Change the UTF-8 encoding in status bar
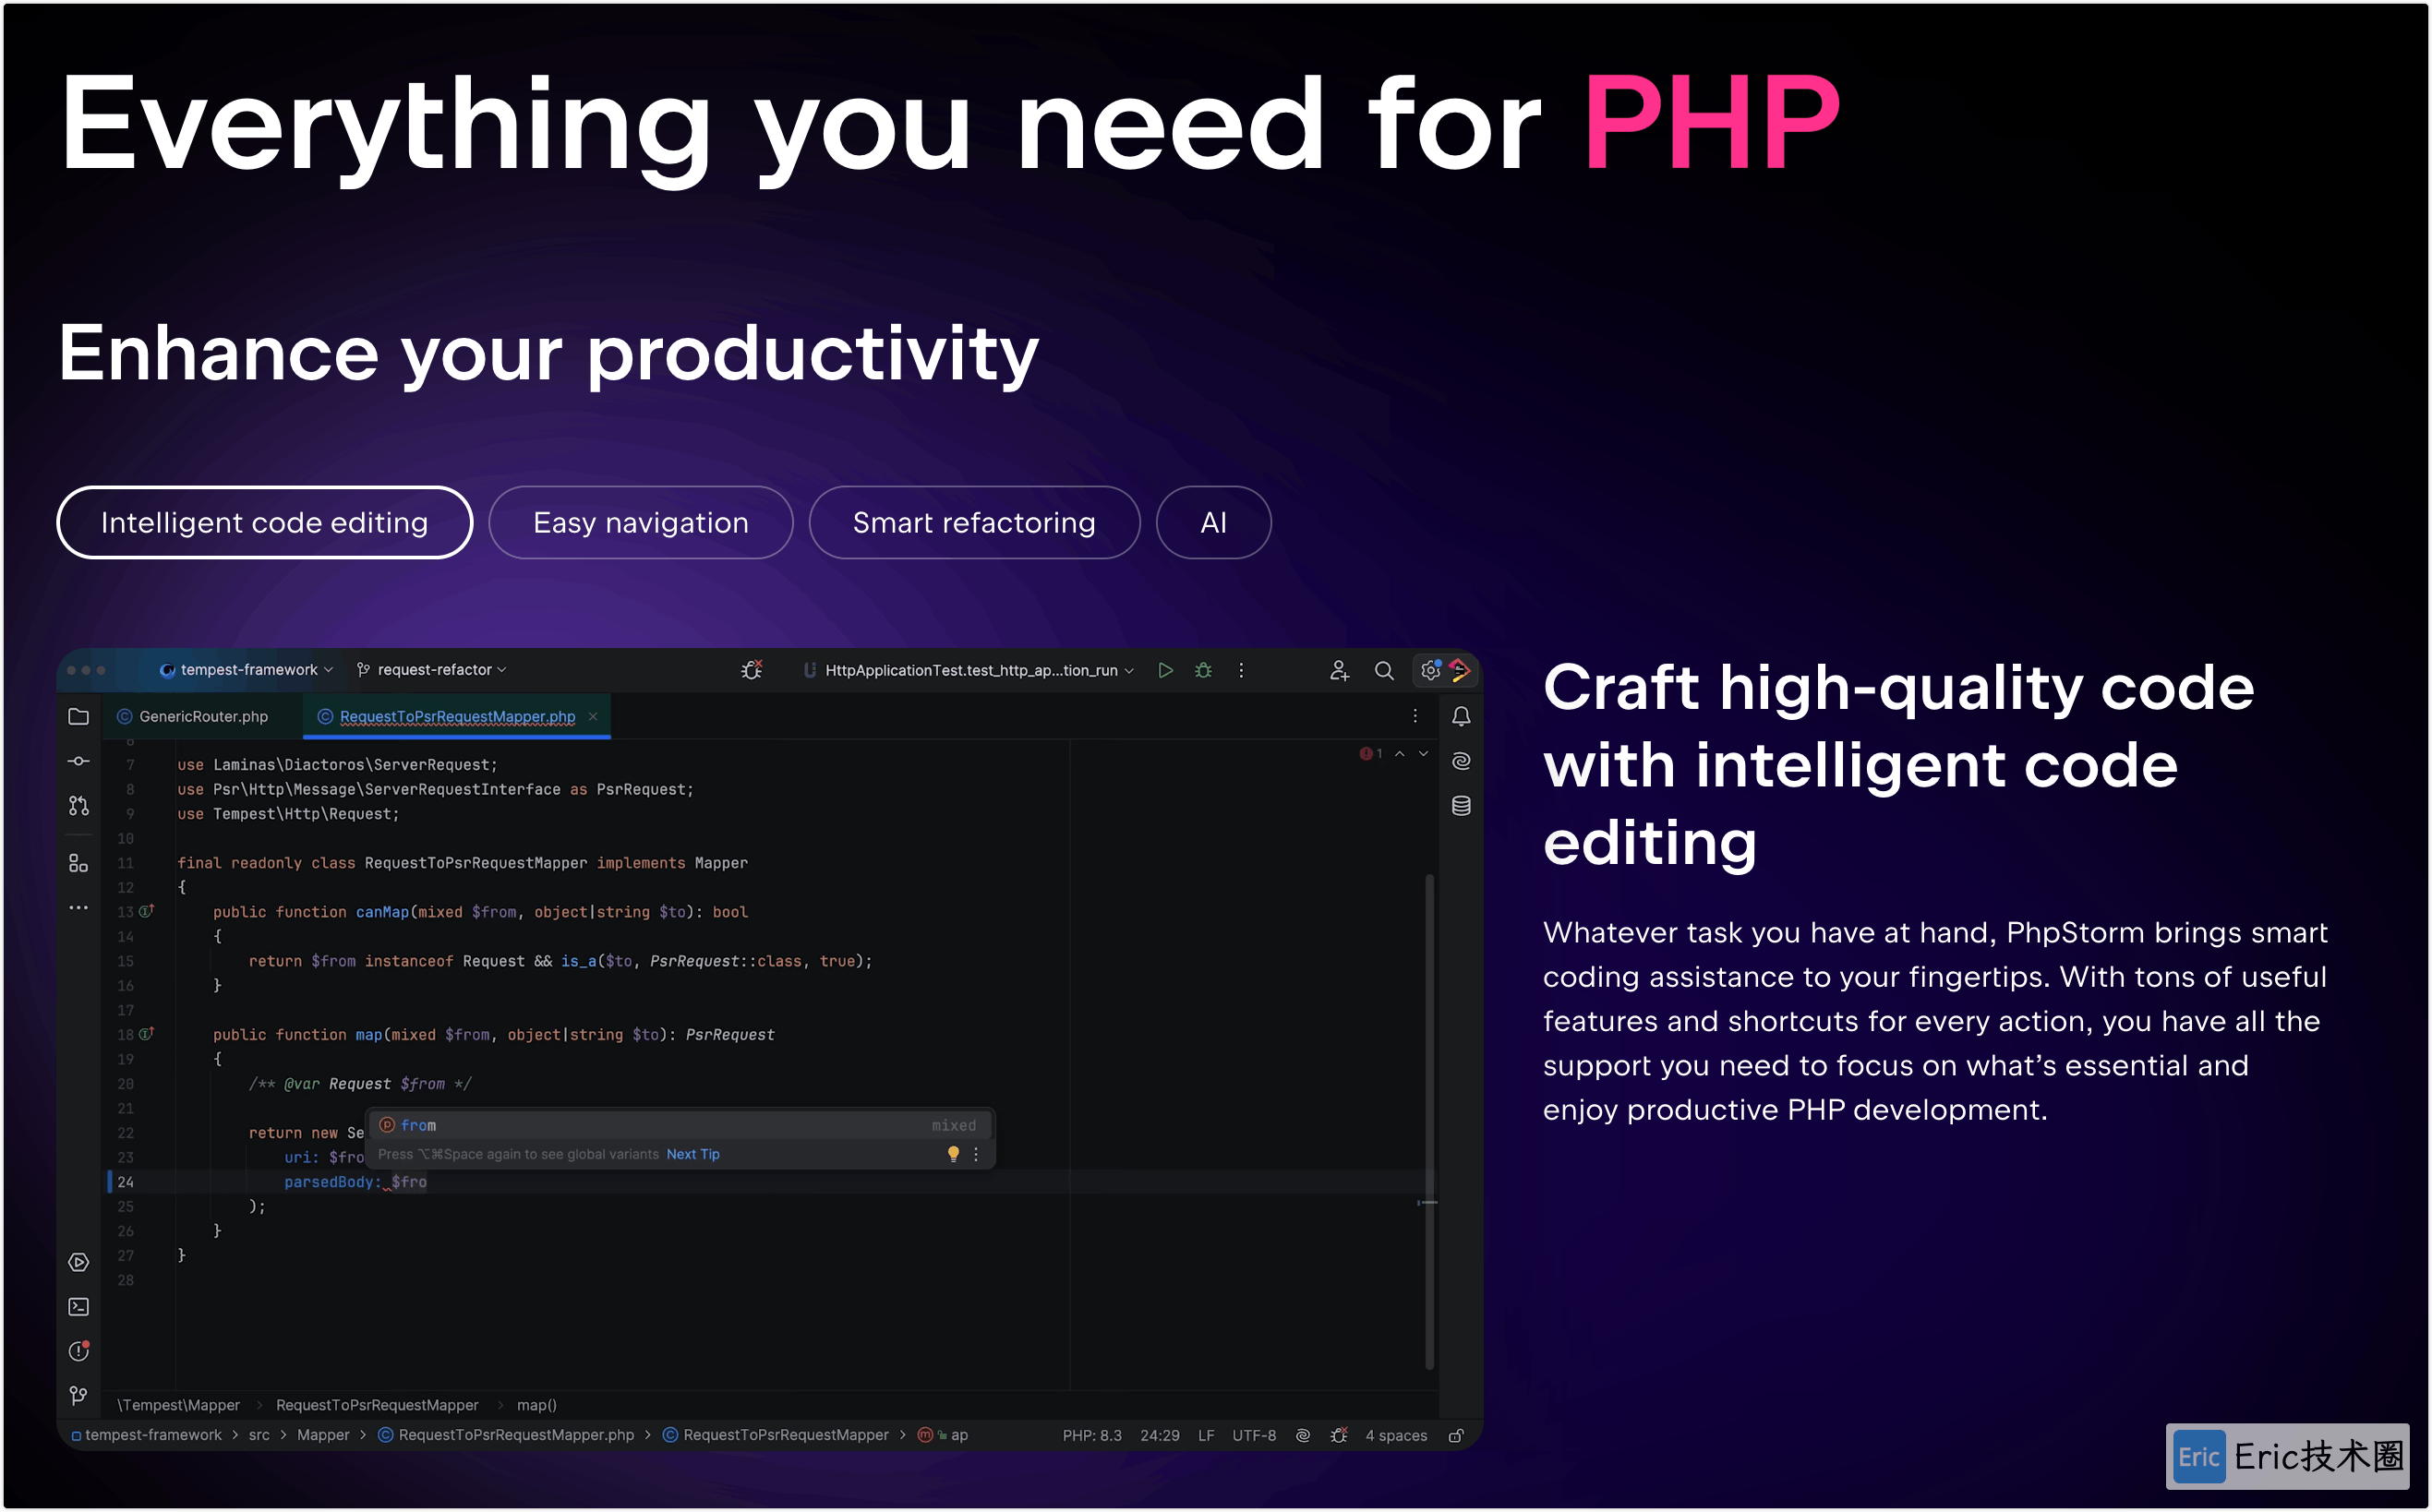The width and height of the screenshot is (2432, 1512). coord(1254,1435)
